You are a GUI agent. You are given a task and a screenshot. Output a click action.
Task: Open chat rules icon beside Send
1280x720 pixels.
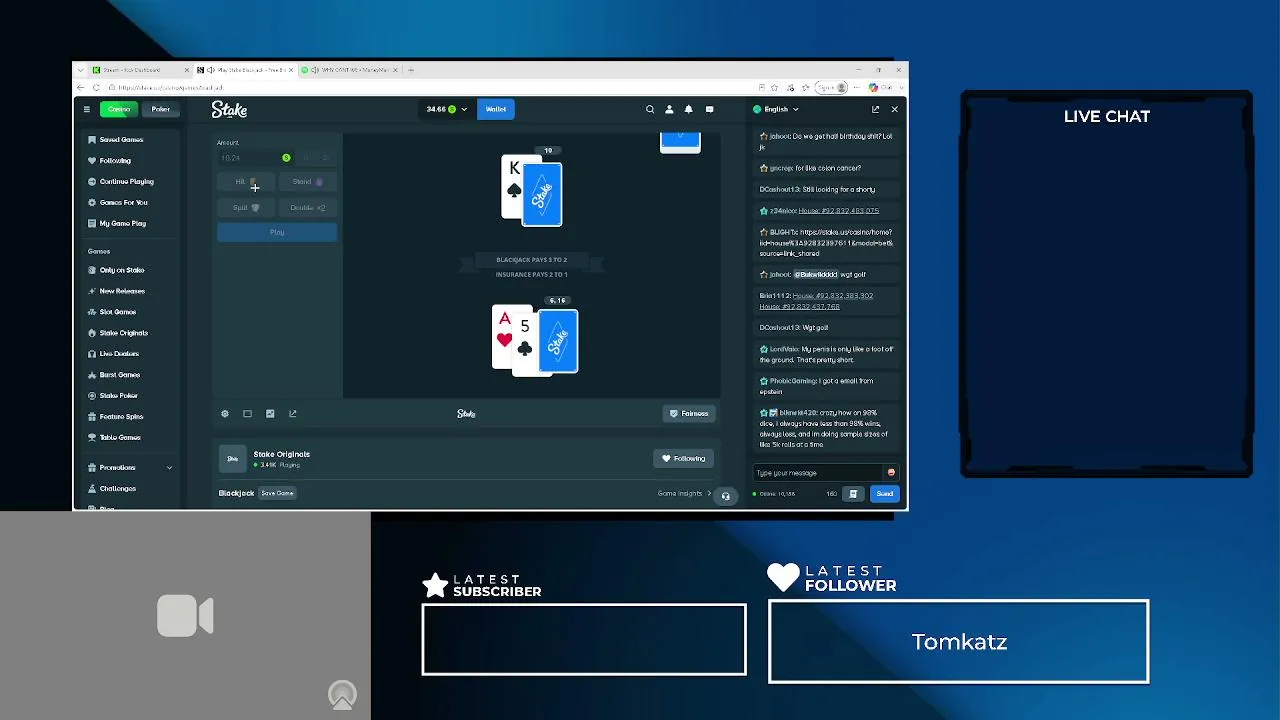point(853,494)
